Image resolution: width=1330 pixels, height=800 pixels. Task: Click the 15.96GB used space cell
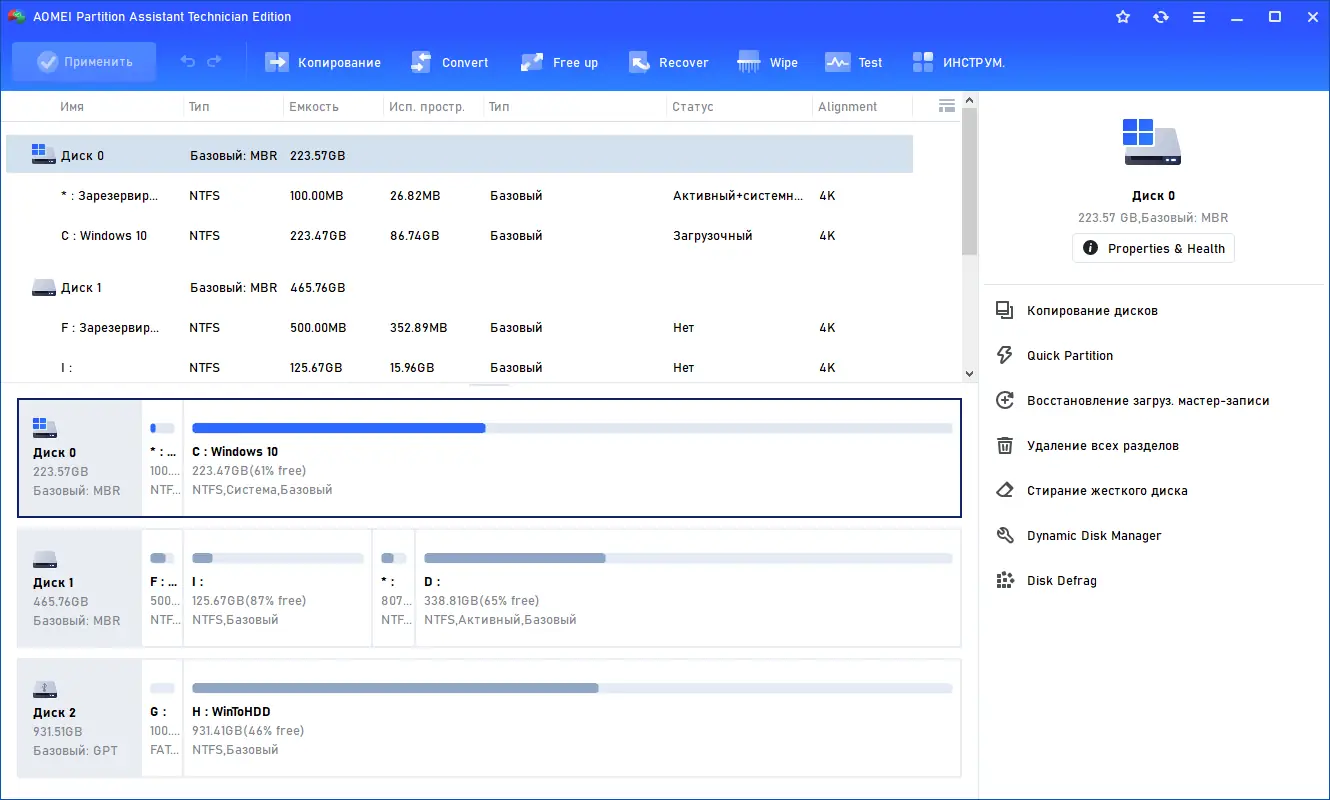tap(412, 368)
